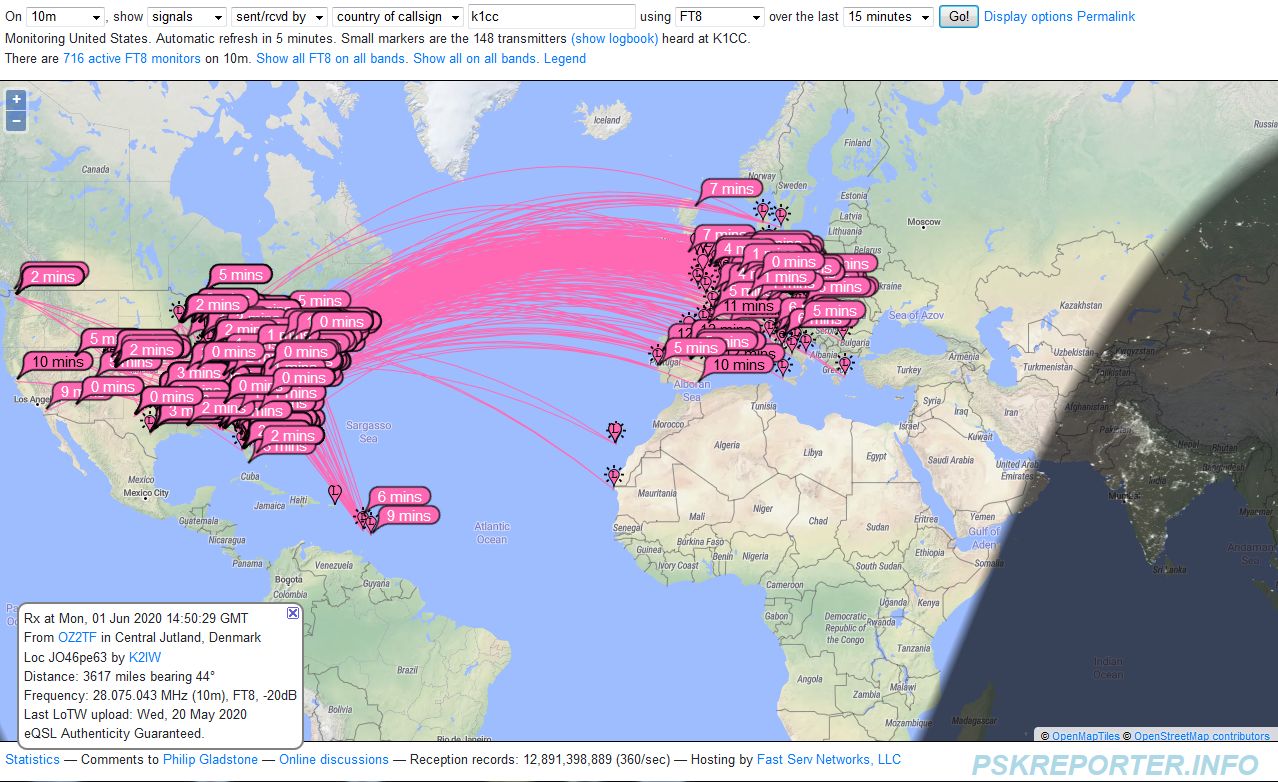Expand the sent/rcvd by dropdown
The height and width of the screenshot is (782, 1278).
[279, 16]
